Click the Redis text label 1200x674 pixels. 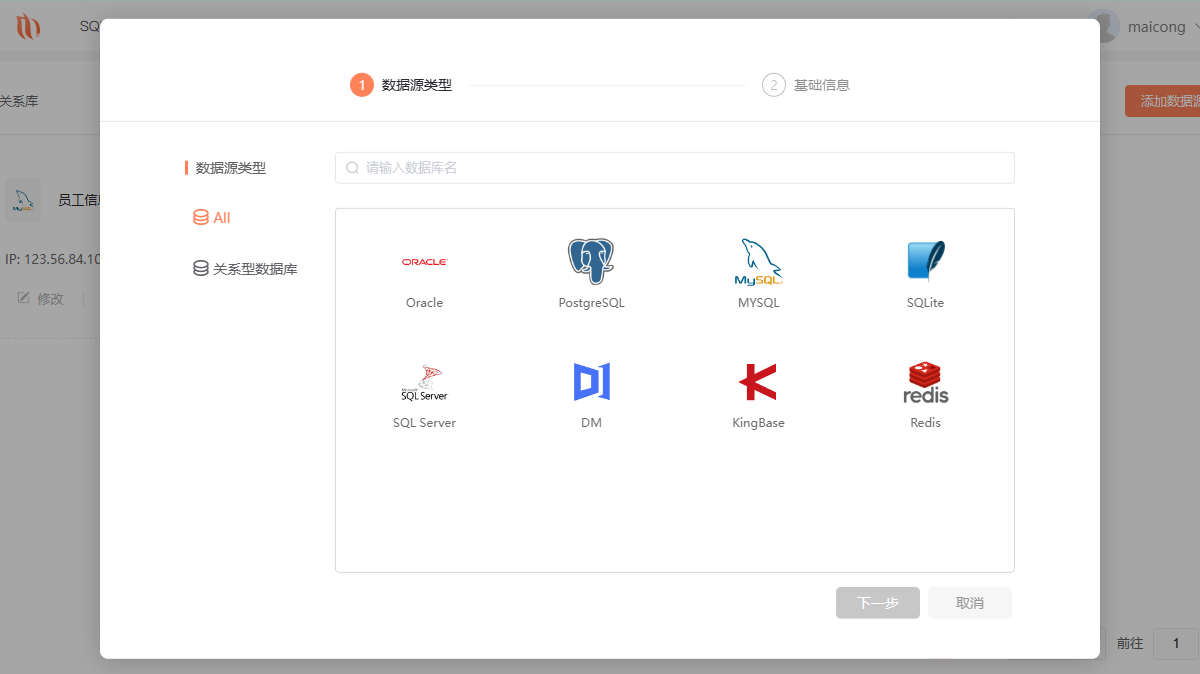(x=925, y=422)
